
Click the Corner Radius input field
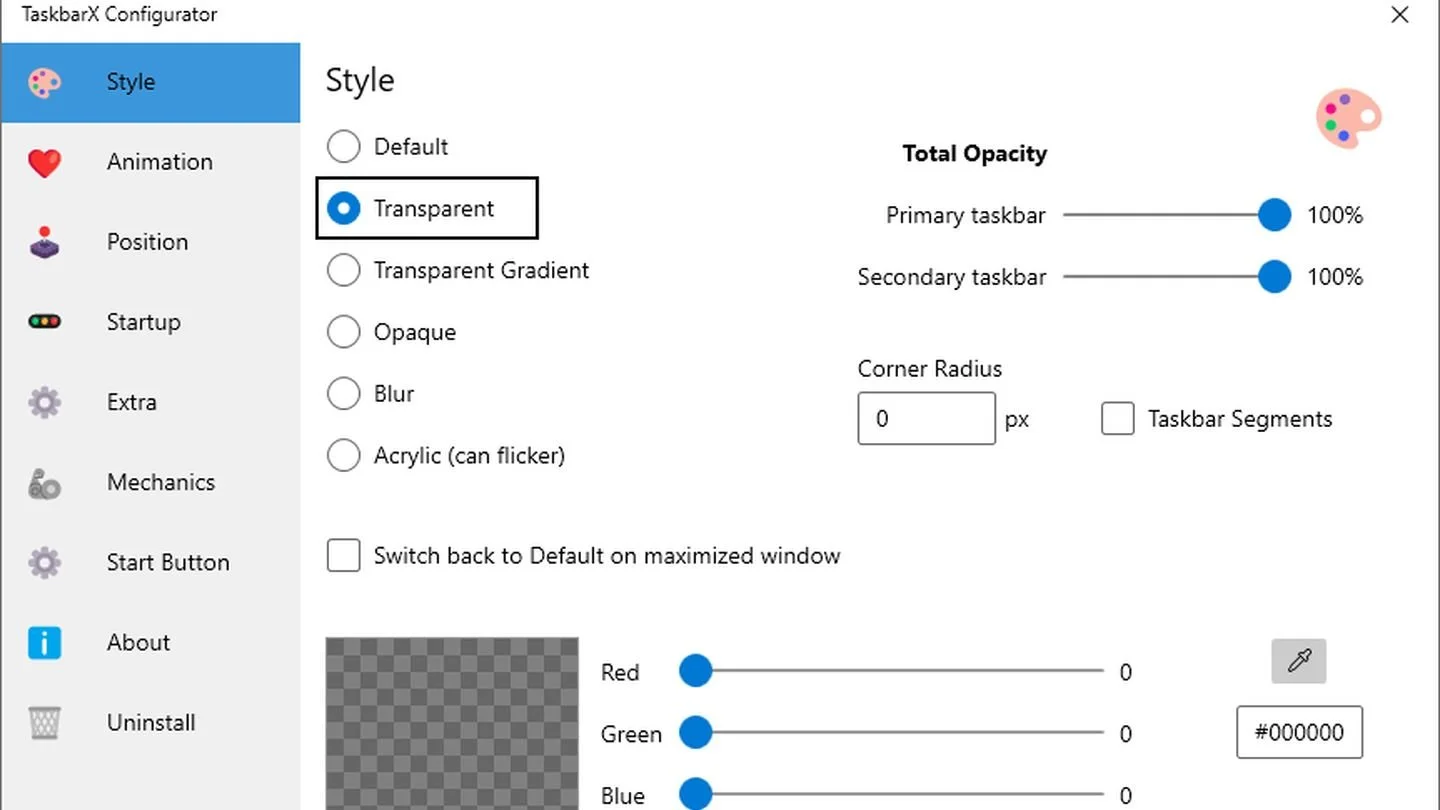(926, 418)
